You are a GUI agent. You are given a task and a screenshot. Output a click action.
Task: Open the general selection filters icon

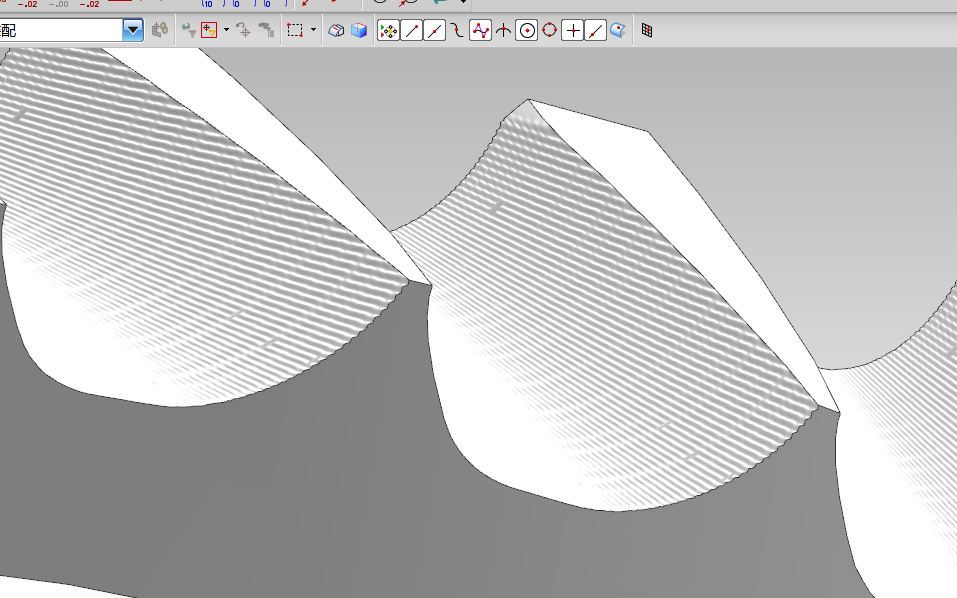tap(209, 30)
